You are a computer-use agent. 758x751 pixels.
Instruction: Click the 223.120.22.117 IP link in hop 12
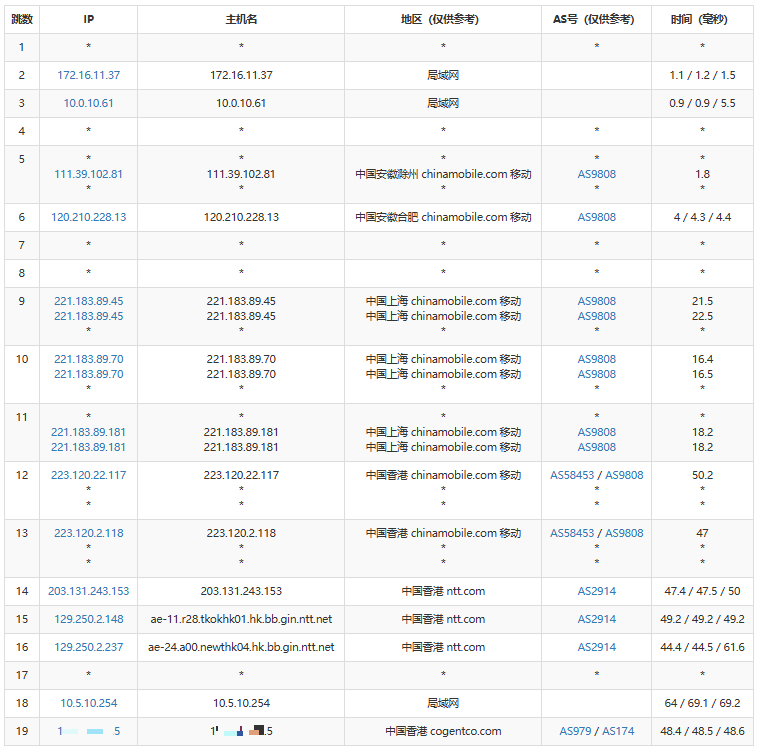tap(89, 475)
